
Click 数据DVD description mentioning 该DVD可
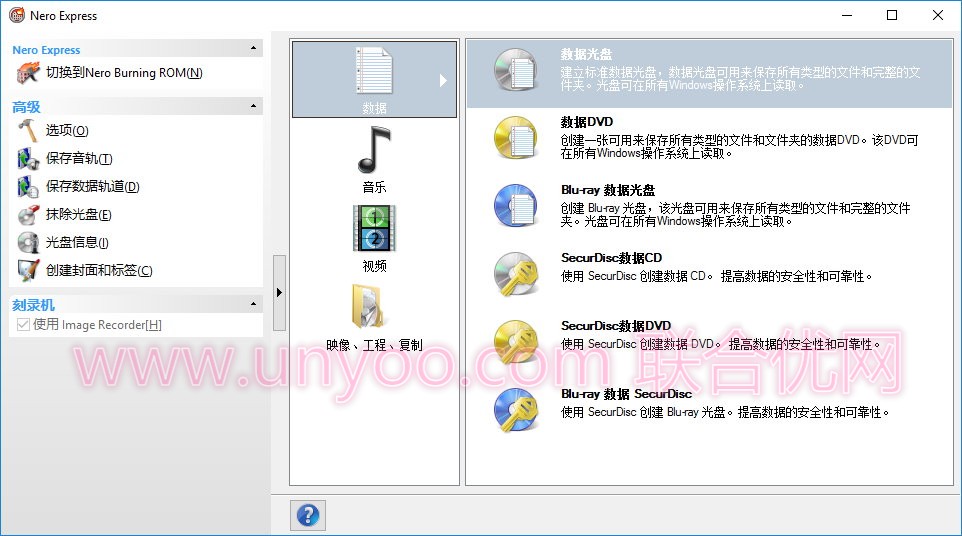pos(739,147)
